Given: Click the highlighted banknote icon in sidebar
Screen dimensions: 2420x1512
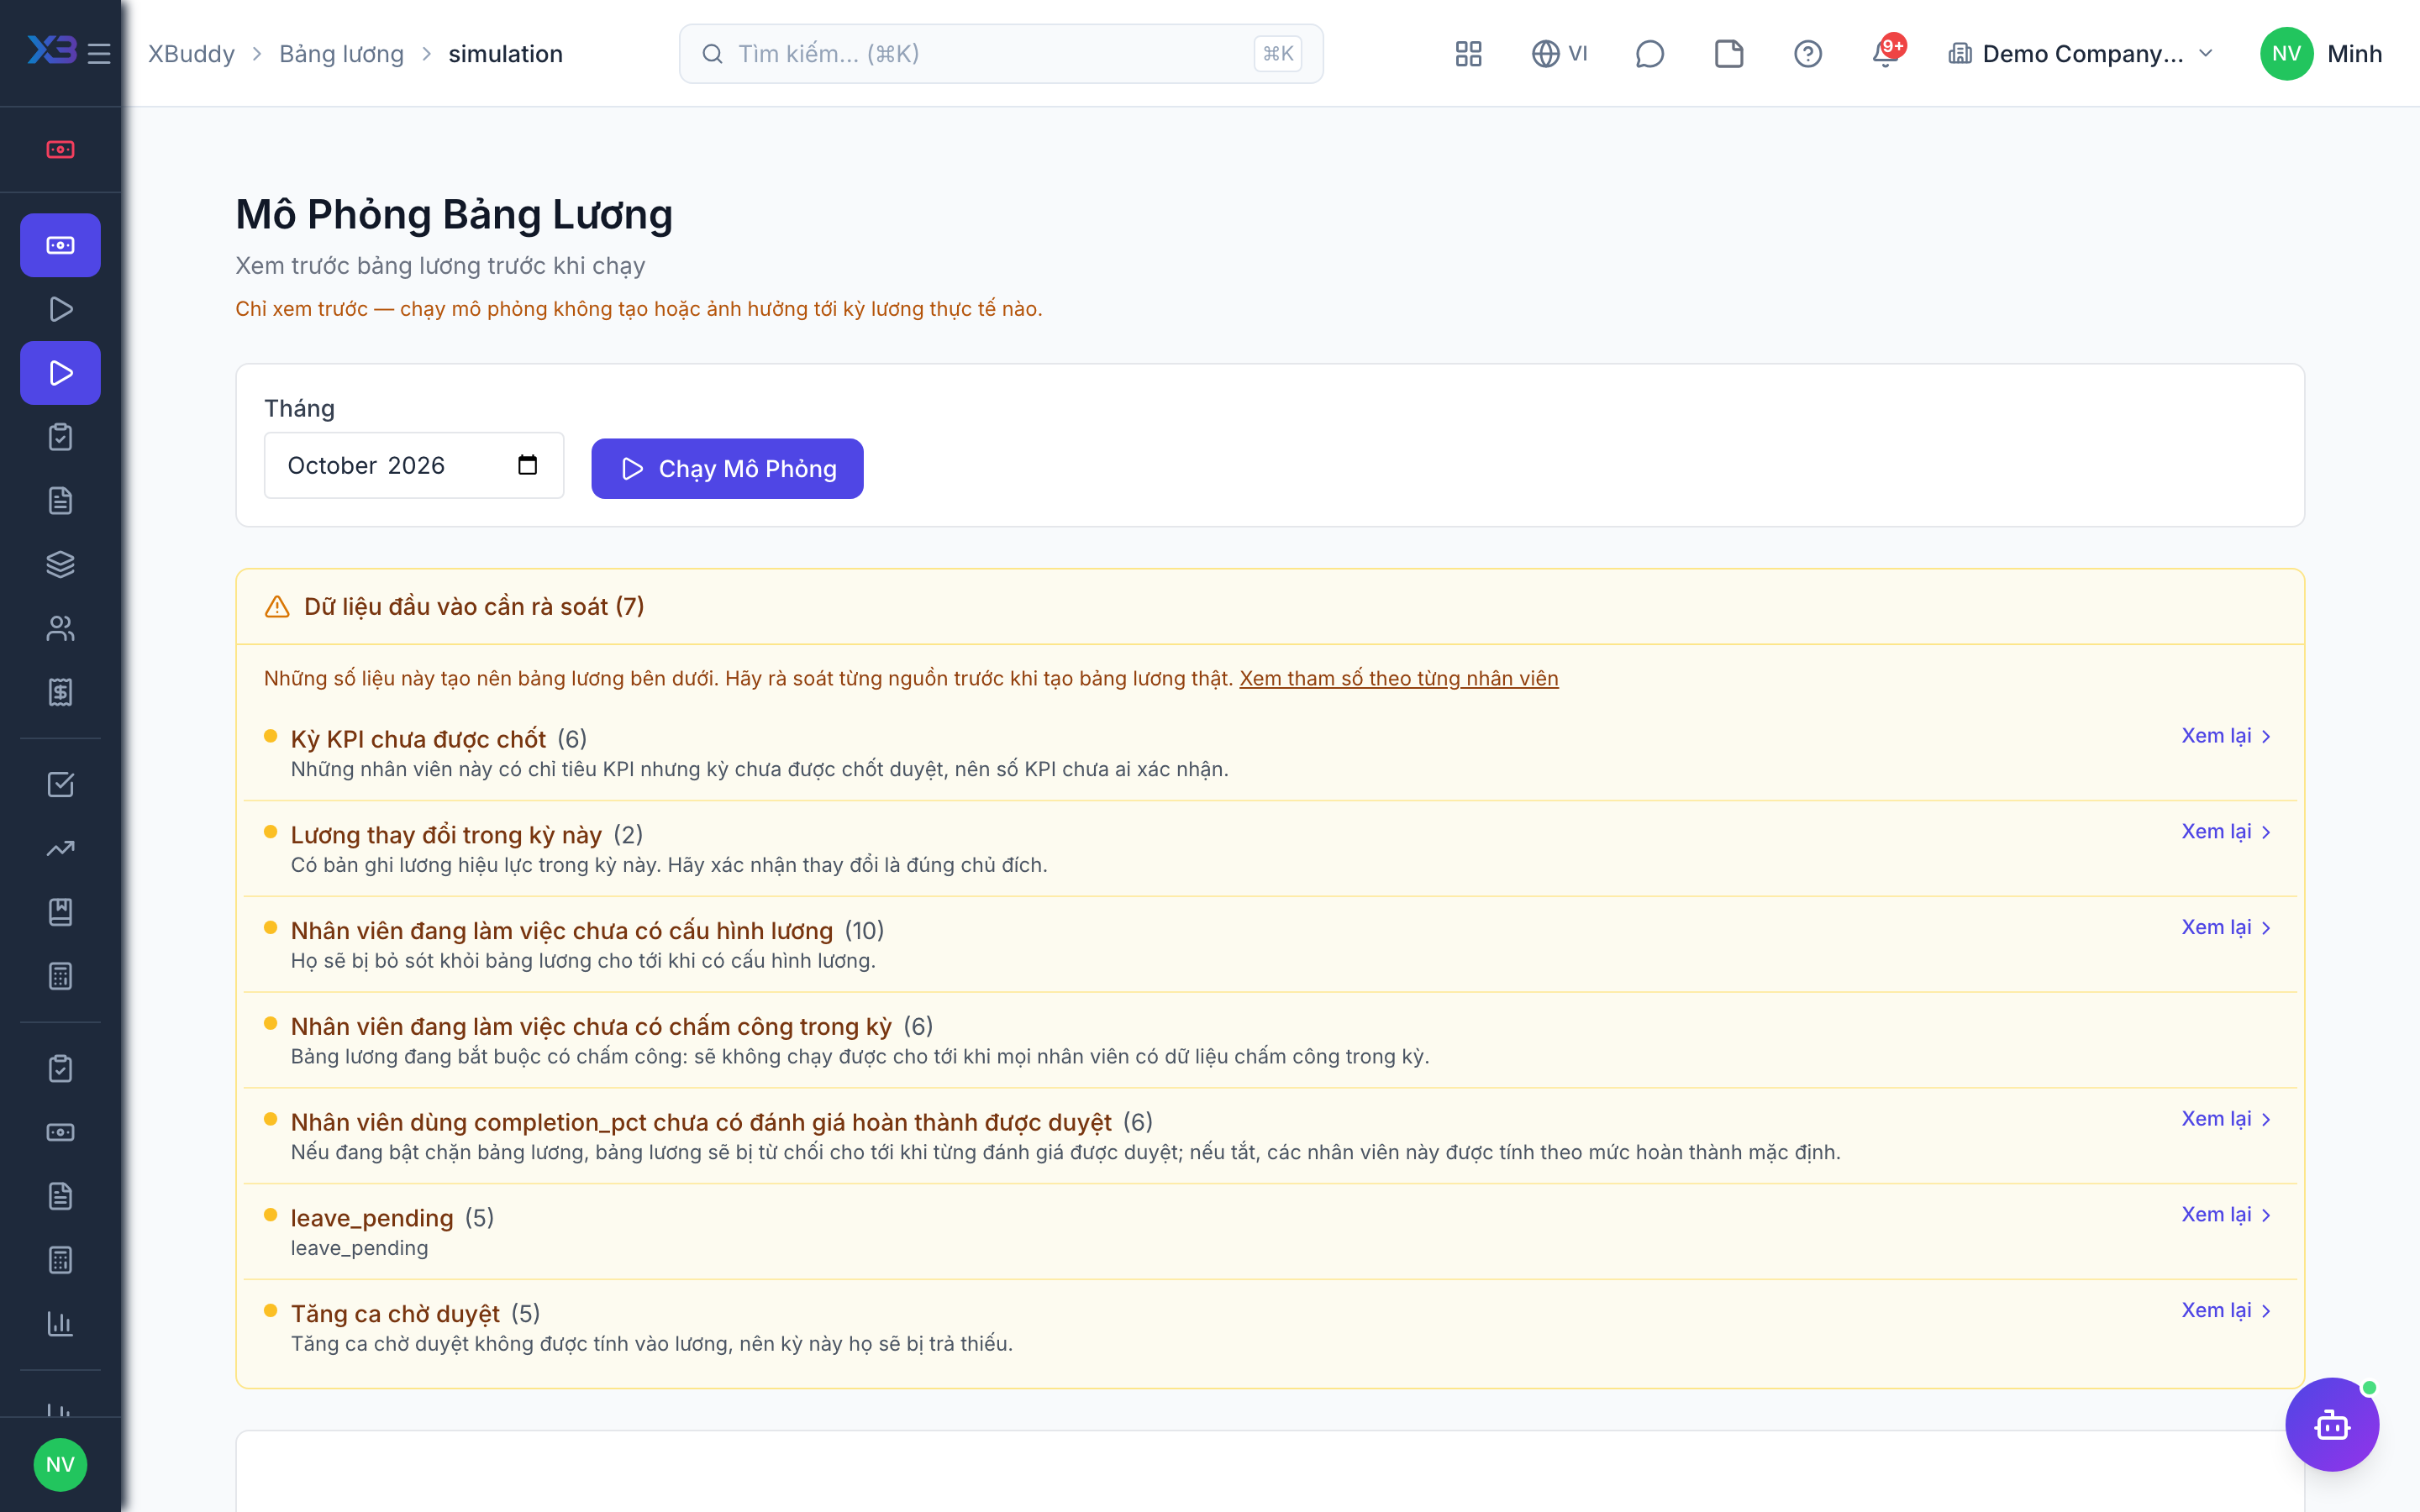Looking at the screenshot, I should coord(60,245).
